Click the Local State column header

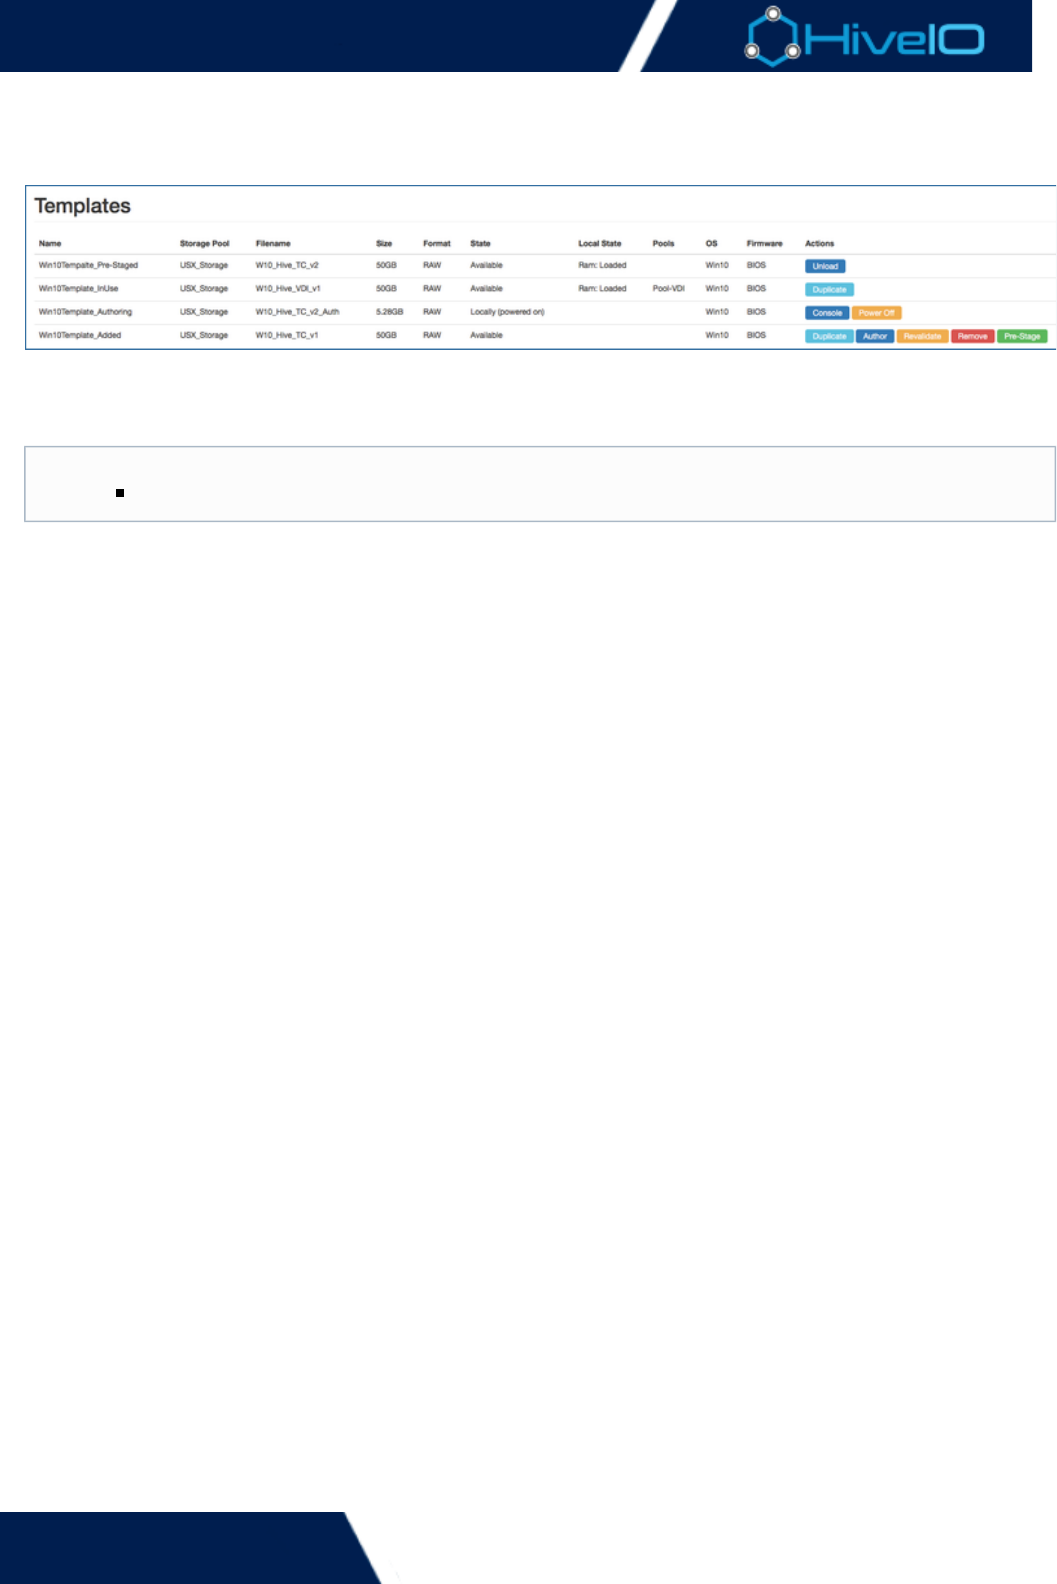click(600, 243)
